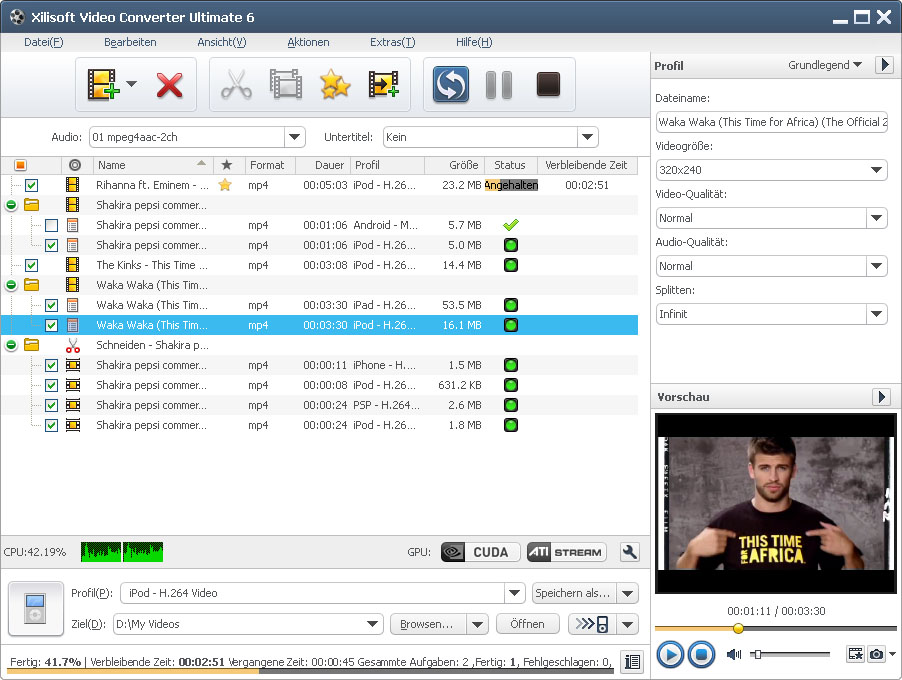
Task: Stop the preview playback
Action: point(701,654)
